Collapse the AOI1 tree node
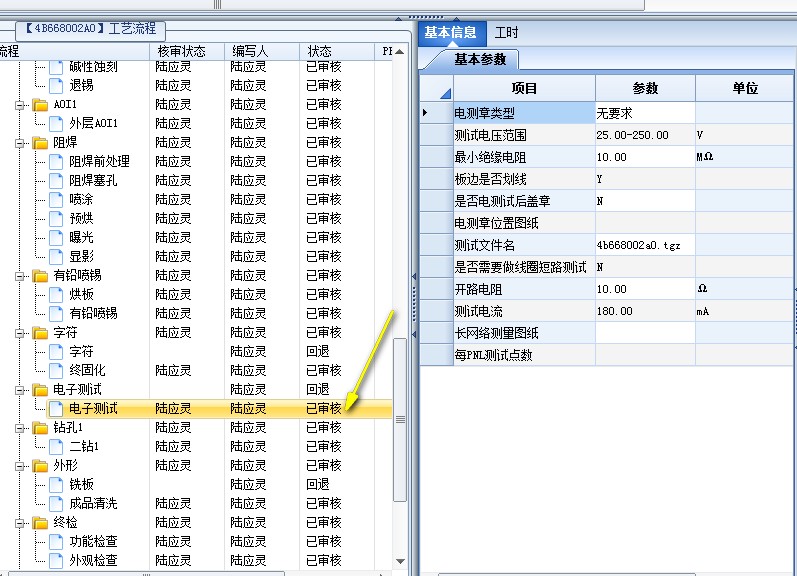797x576 pixels. point(20,105)
